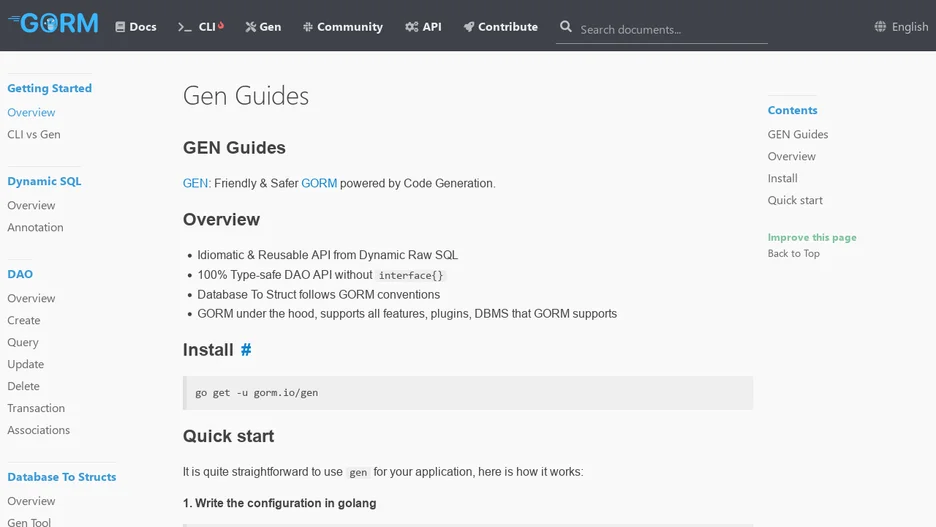Open the Update page in sidebar
This screenshot has height=527, width=936.
(x=26, y=364)
